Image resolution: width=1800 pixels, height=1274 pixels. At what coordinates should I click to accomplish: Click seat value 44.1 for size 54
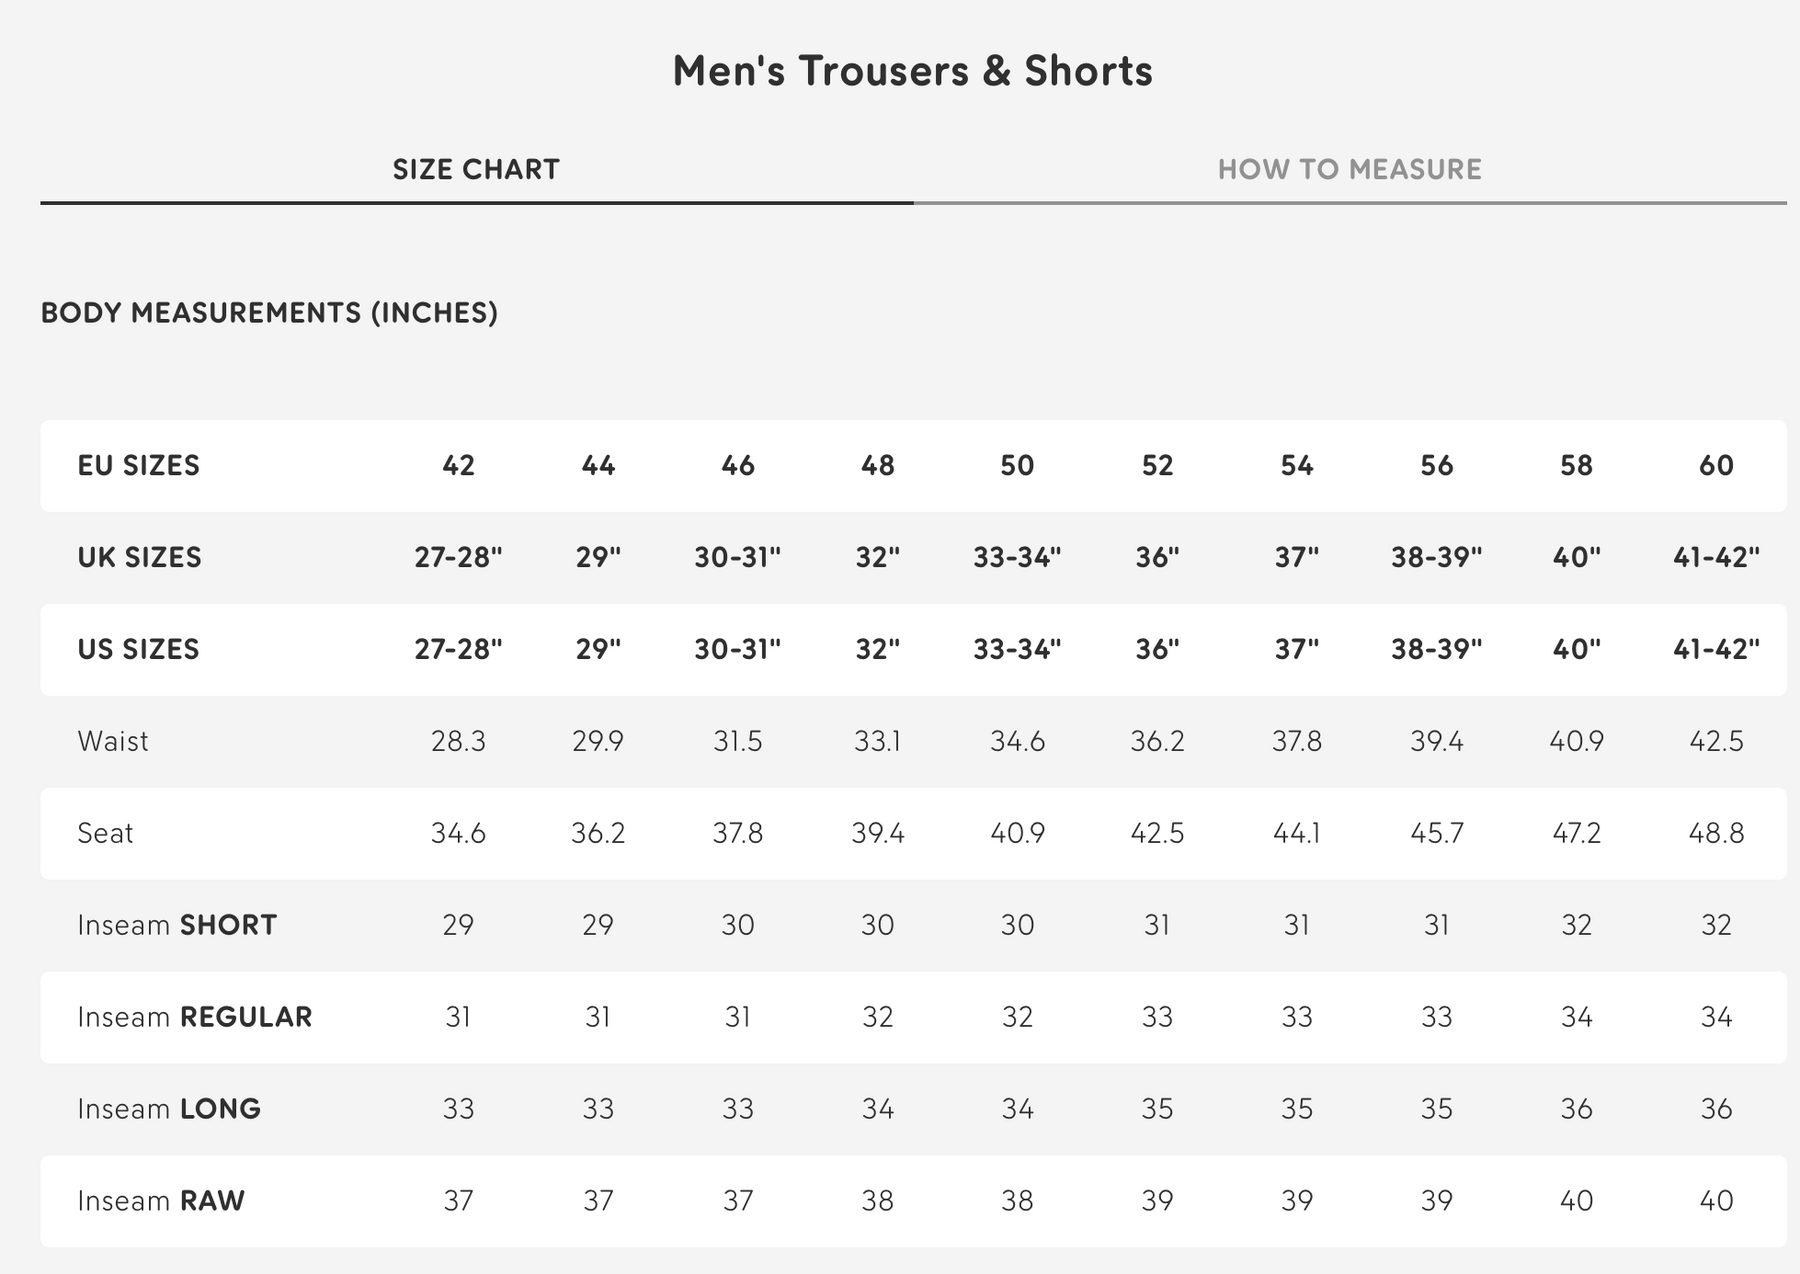pos(1296,834)
